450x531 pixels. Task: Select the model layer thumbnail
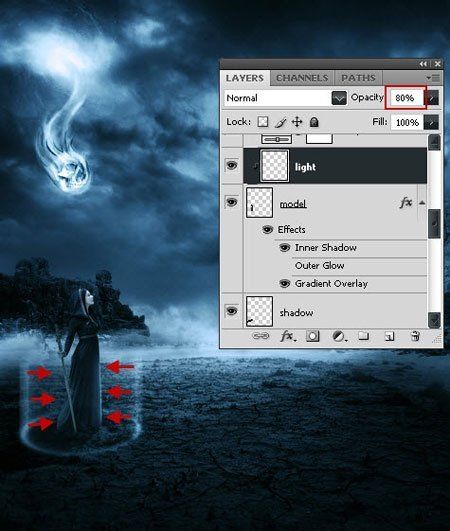(259, 203)
